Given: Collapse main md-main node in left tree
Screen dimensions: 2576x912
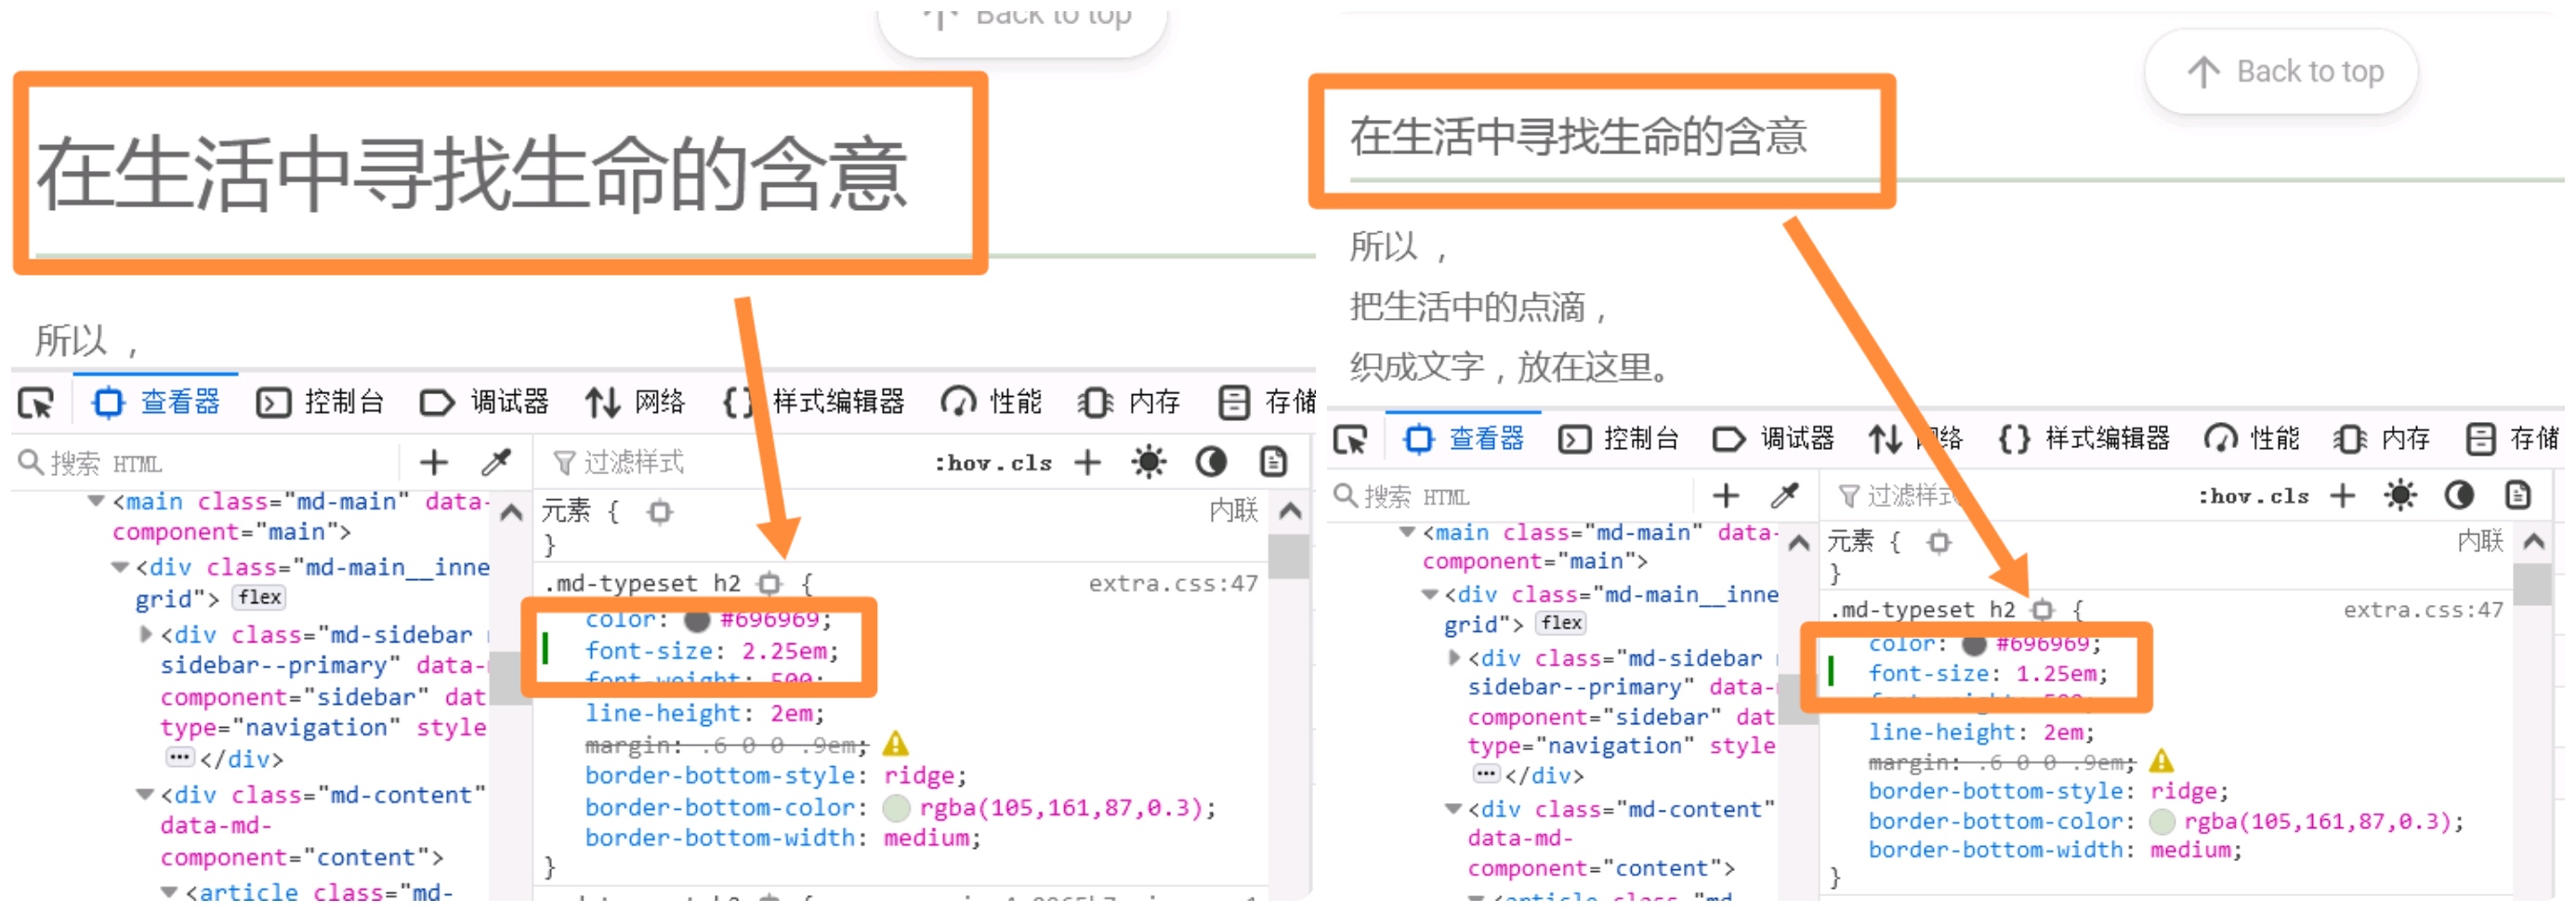Looking at the screenshot, I should coord(96,501).
